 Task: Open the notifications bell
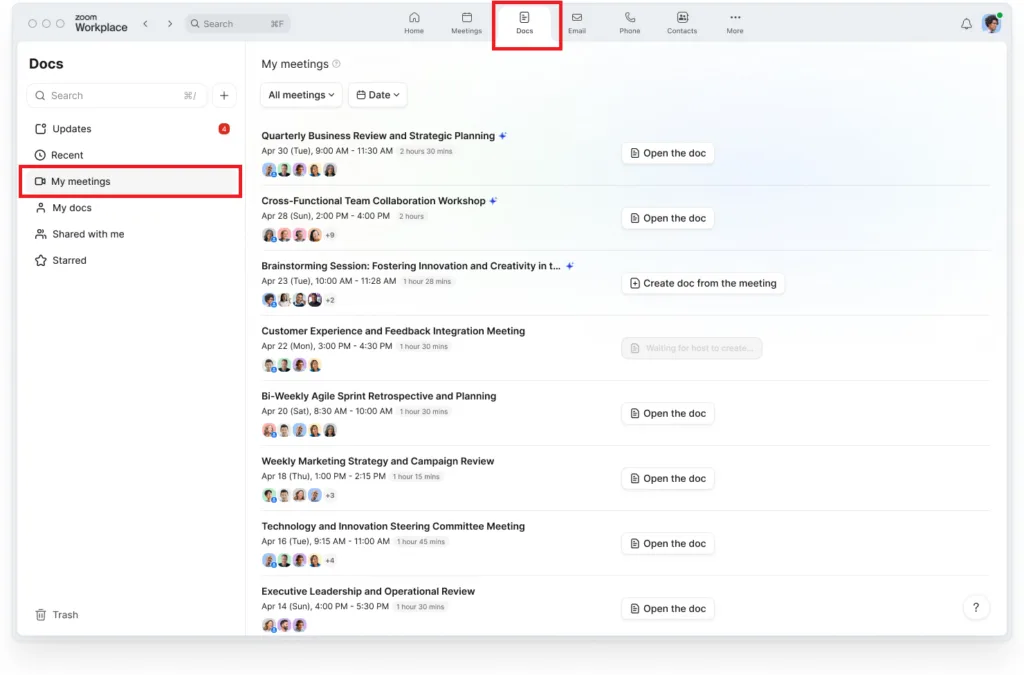coord(965,23)
